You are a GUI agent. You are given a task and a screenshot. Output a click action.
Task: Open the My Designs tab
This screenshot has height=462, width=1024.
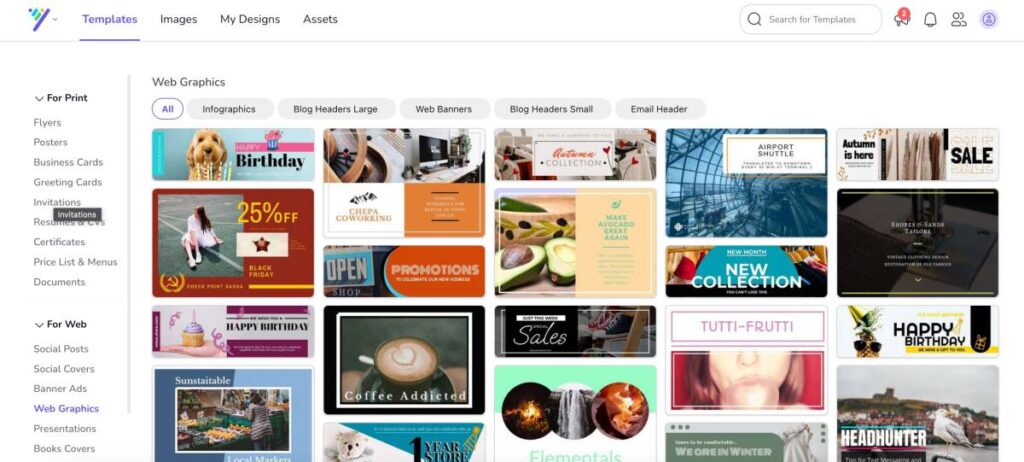(250, 20)
